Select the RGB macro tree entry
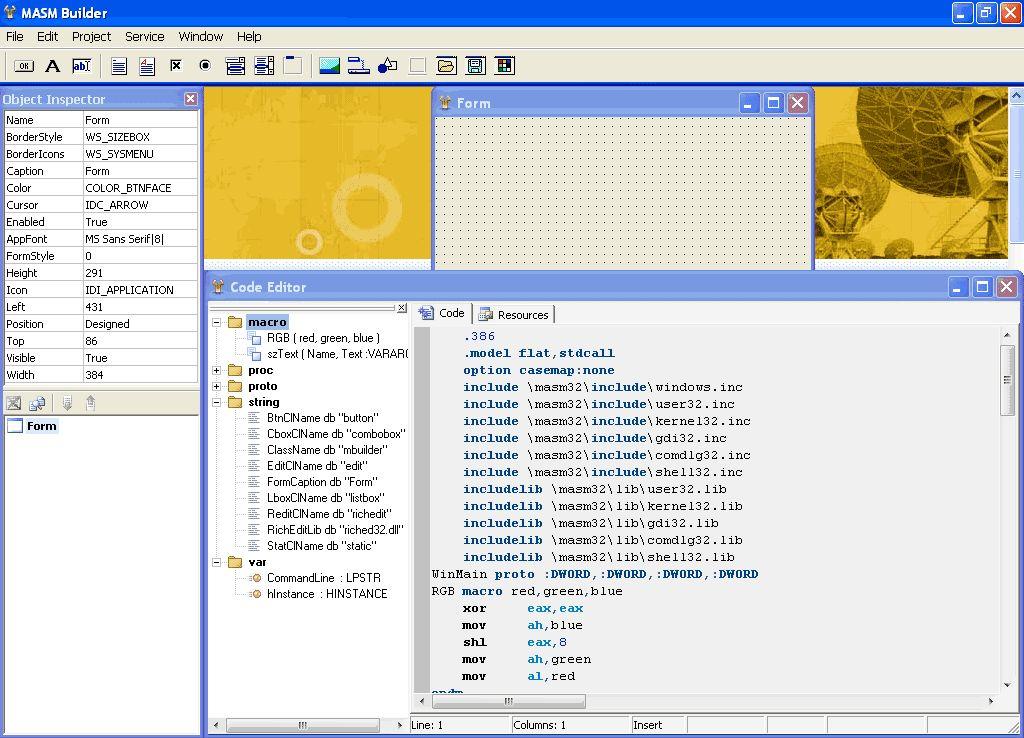1024x738 pixels. click(323, 338)
